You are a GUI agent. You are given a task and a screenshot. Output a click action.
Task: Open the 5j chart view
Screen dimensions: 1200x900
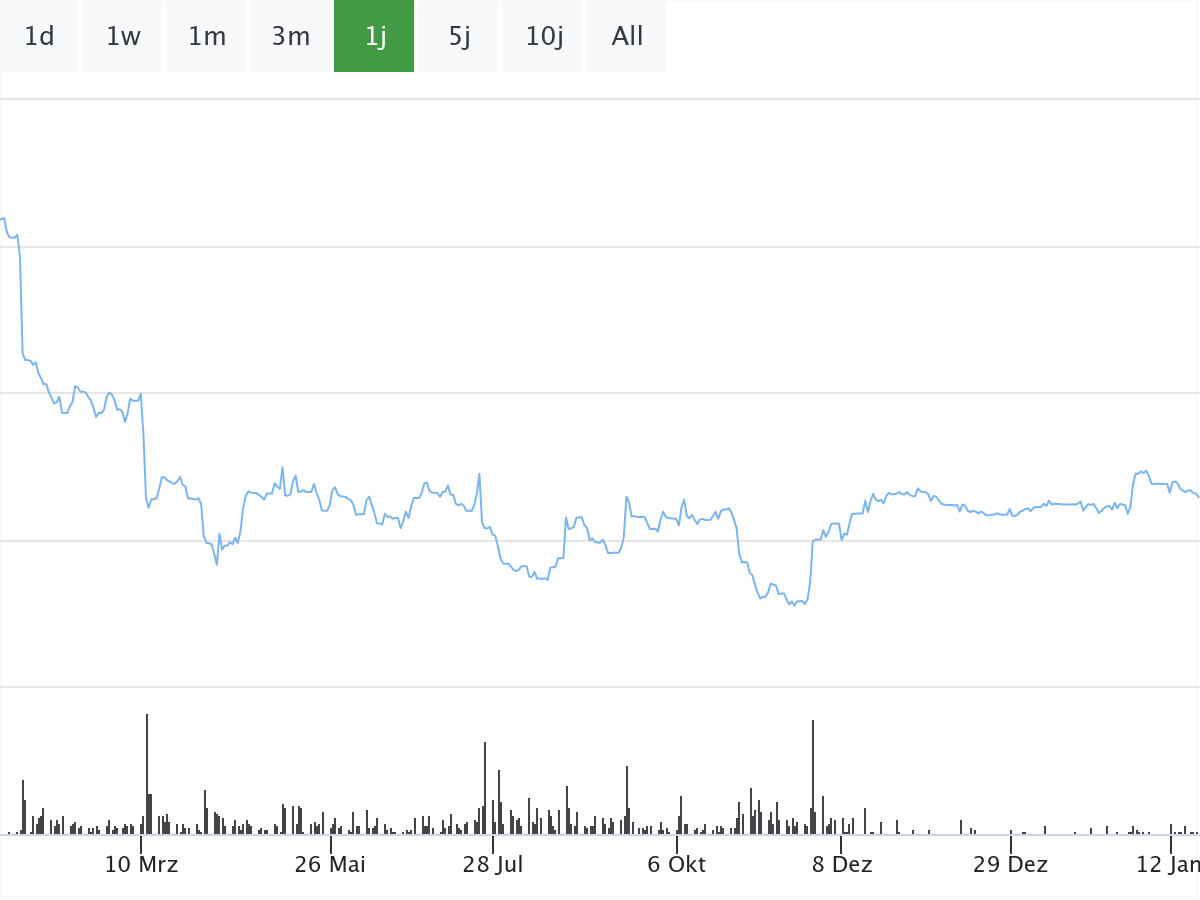pos(459,37)
